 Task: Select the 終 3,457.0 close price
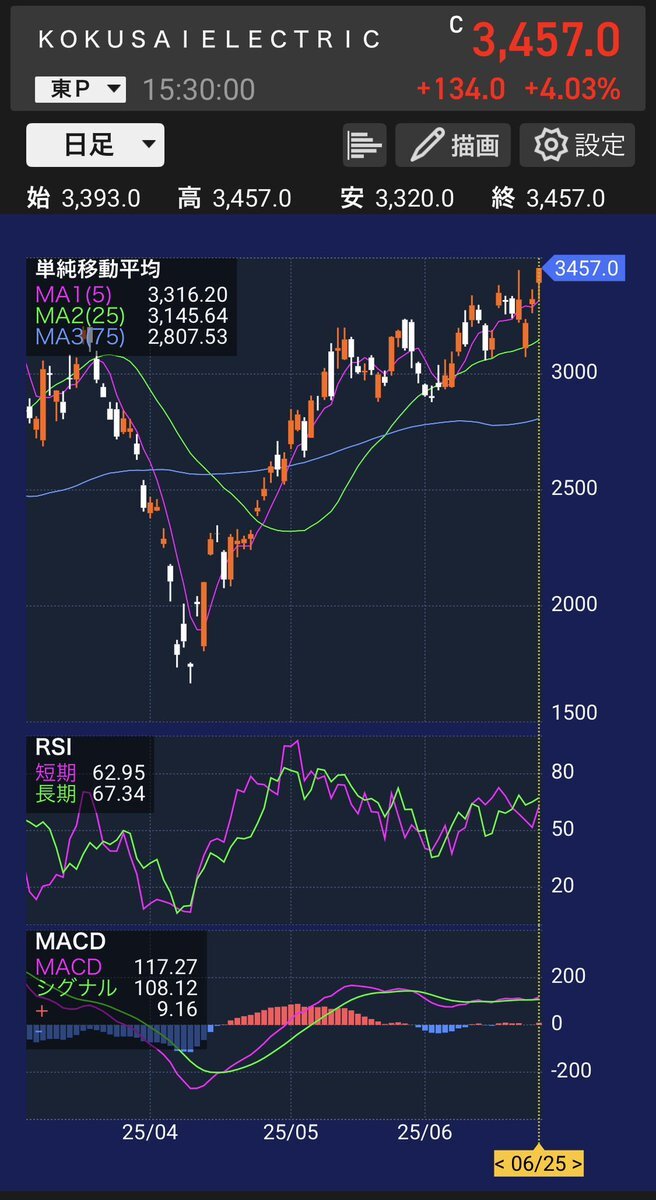pos(548,198)
